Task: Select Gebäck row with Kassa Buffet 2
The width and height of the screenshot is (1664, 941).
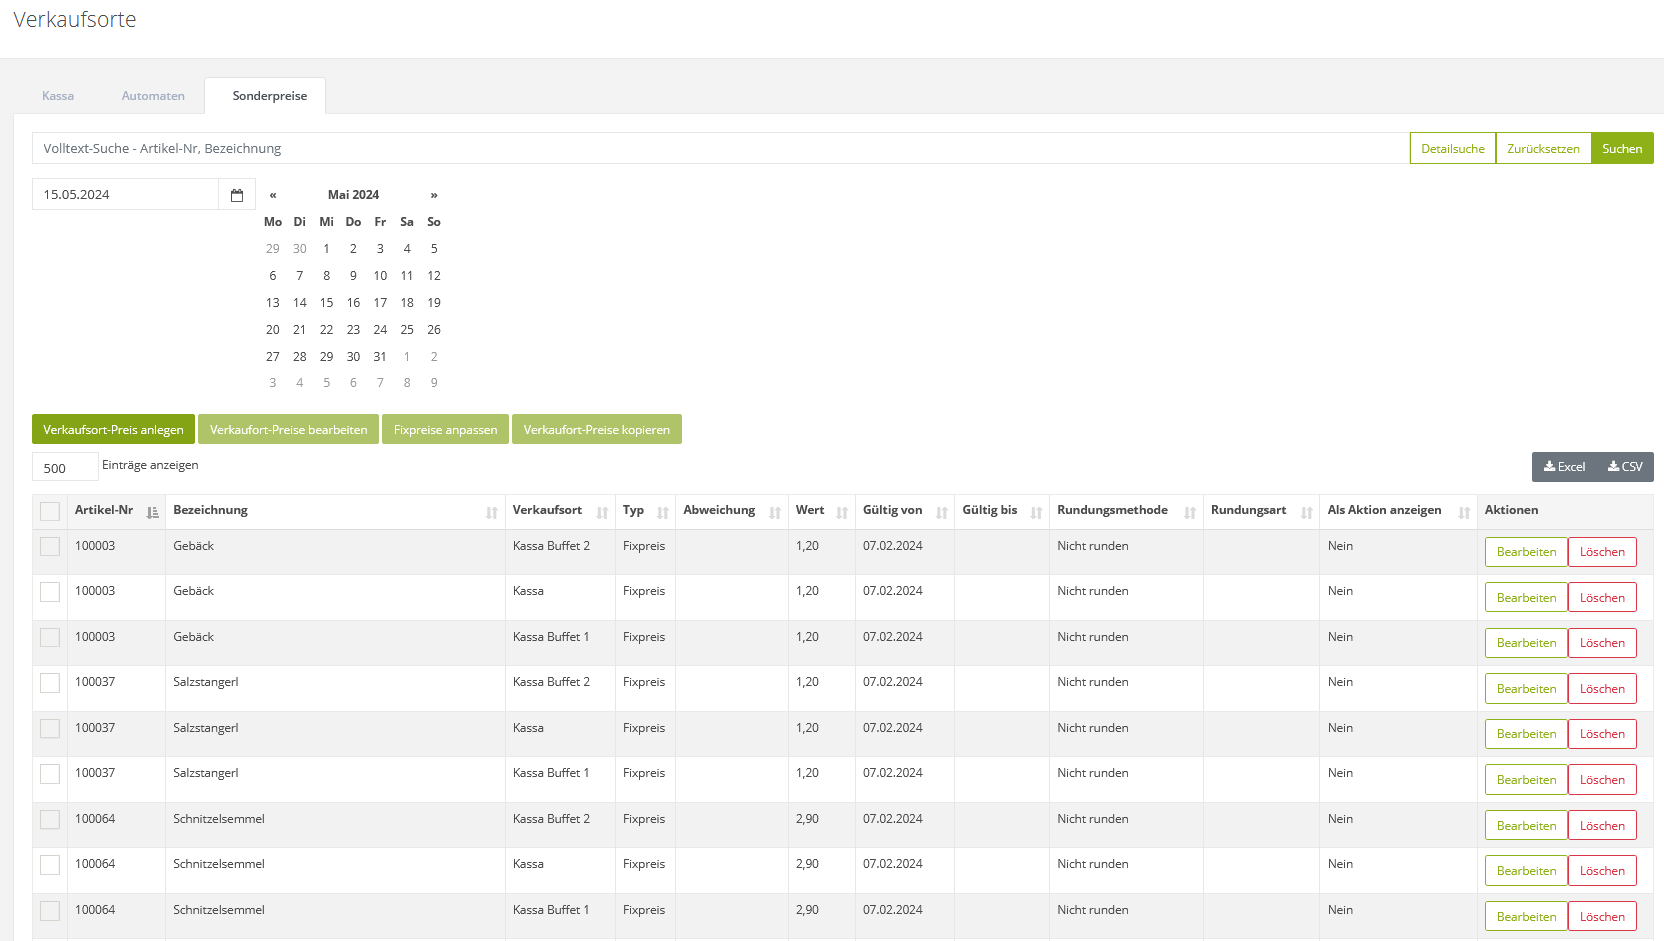Action: pyautogui.click(x=50, y=547)
